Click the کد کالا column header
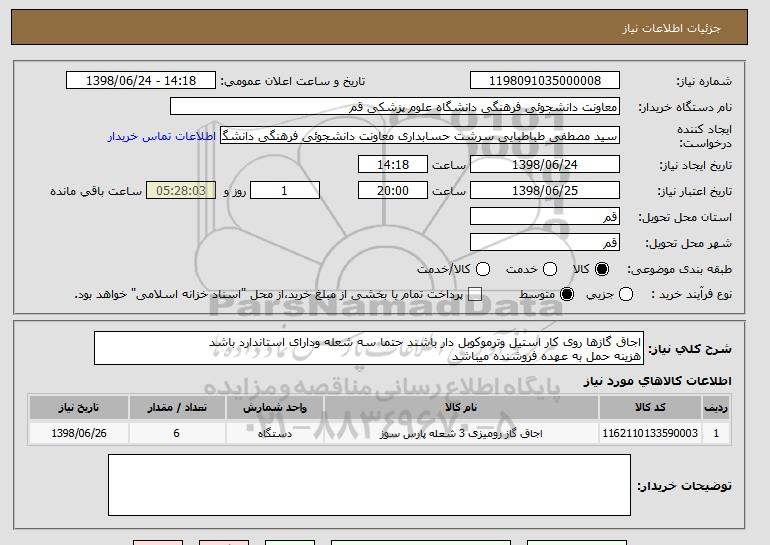 (650, 408)
